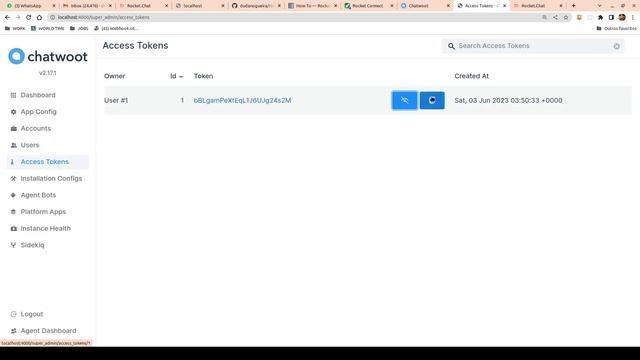Click the App Config gear icon
640x360 pixels.
[x=13, y=112]
